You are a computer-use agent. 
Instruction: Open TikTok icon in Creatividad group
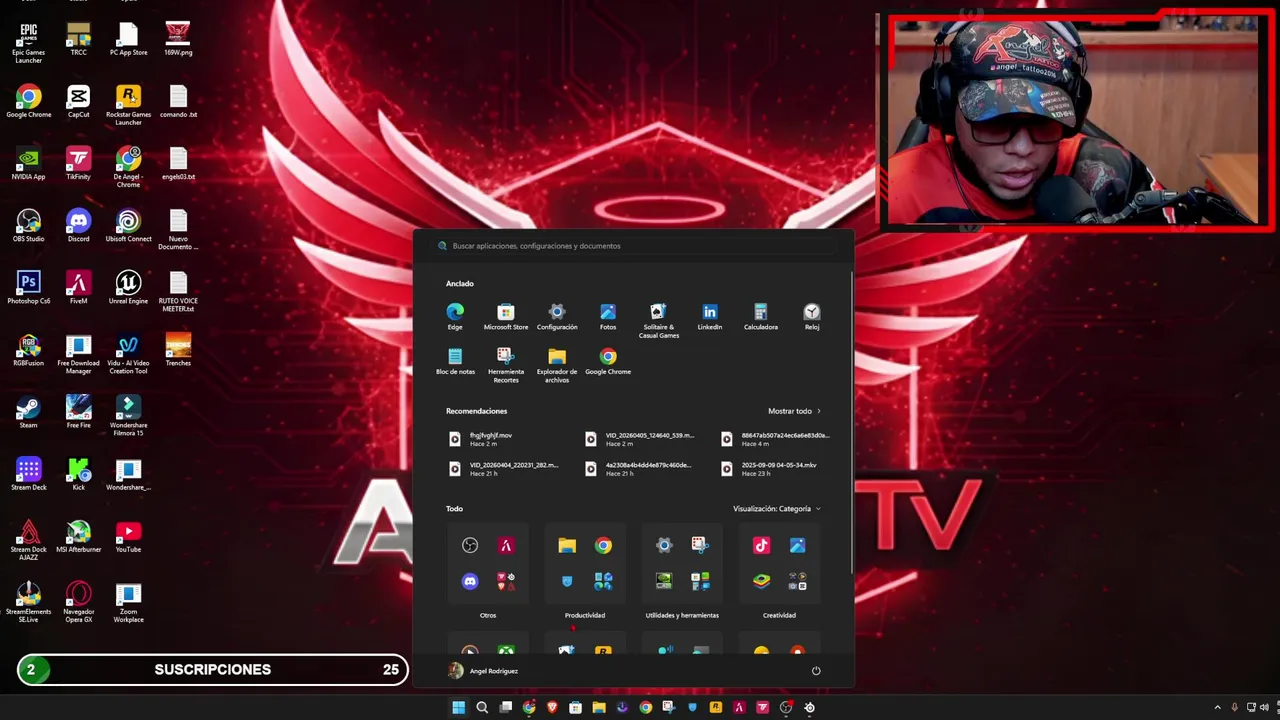(x=761, y=546)
